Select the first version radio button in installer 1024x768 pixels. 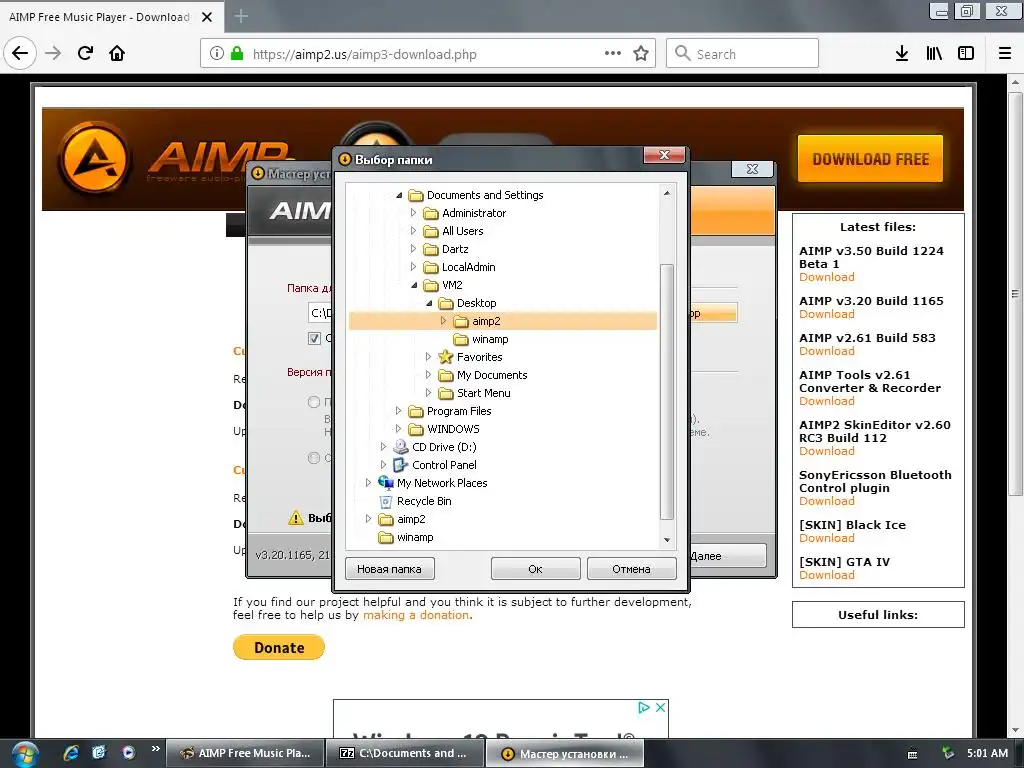pos(314,402)
